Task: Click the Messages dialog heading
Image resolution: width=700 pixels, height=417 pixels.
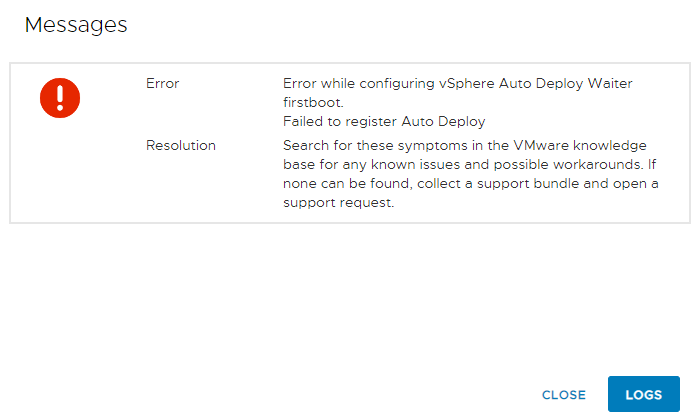Action: click(76, 25)
